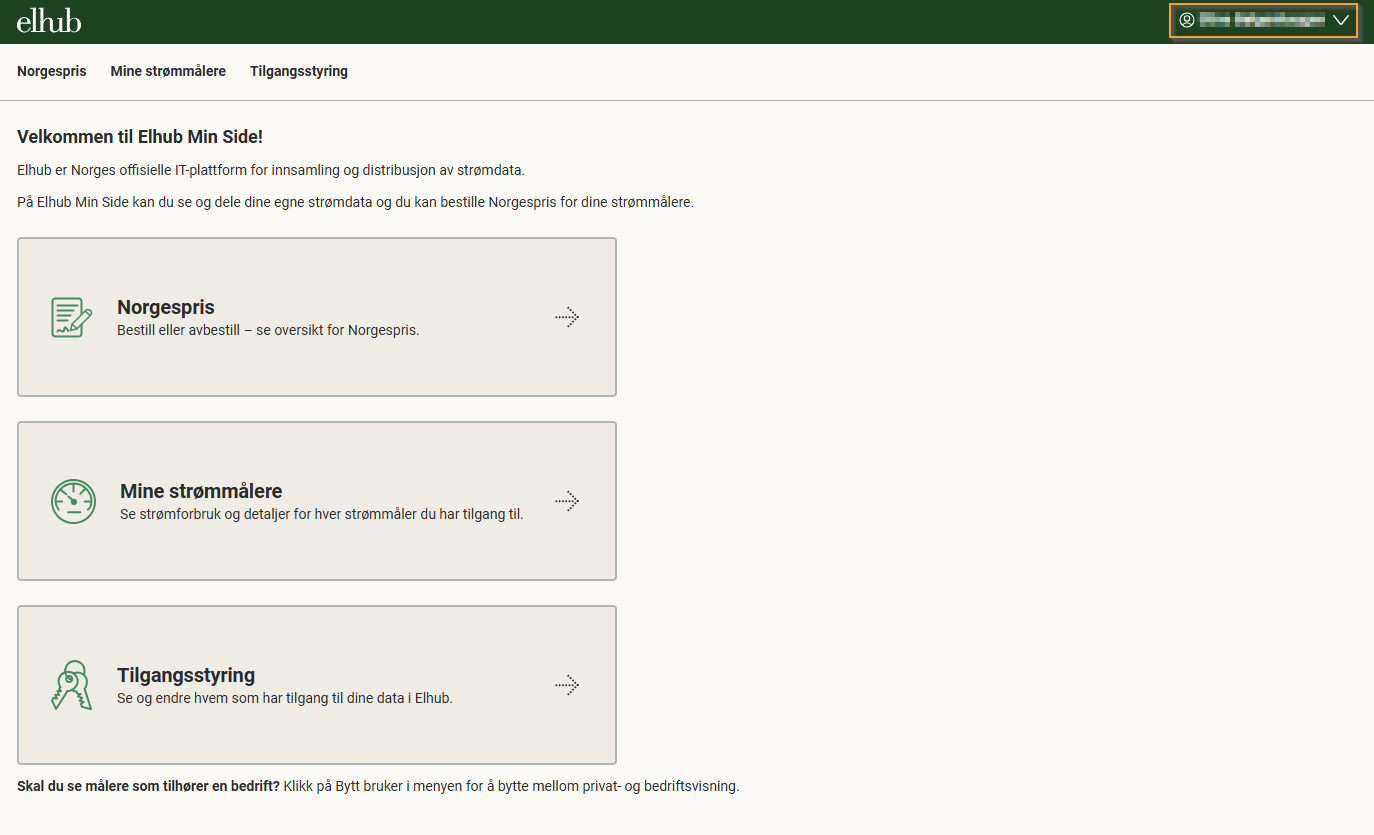The height and width of the screenshot is (835, 1374).
Task: Click the Tilgangsstyring keys icon
Action: click(72, 685)
